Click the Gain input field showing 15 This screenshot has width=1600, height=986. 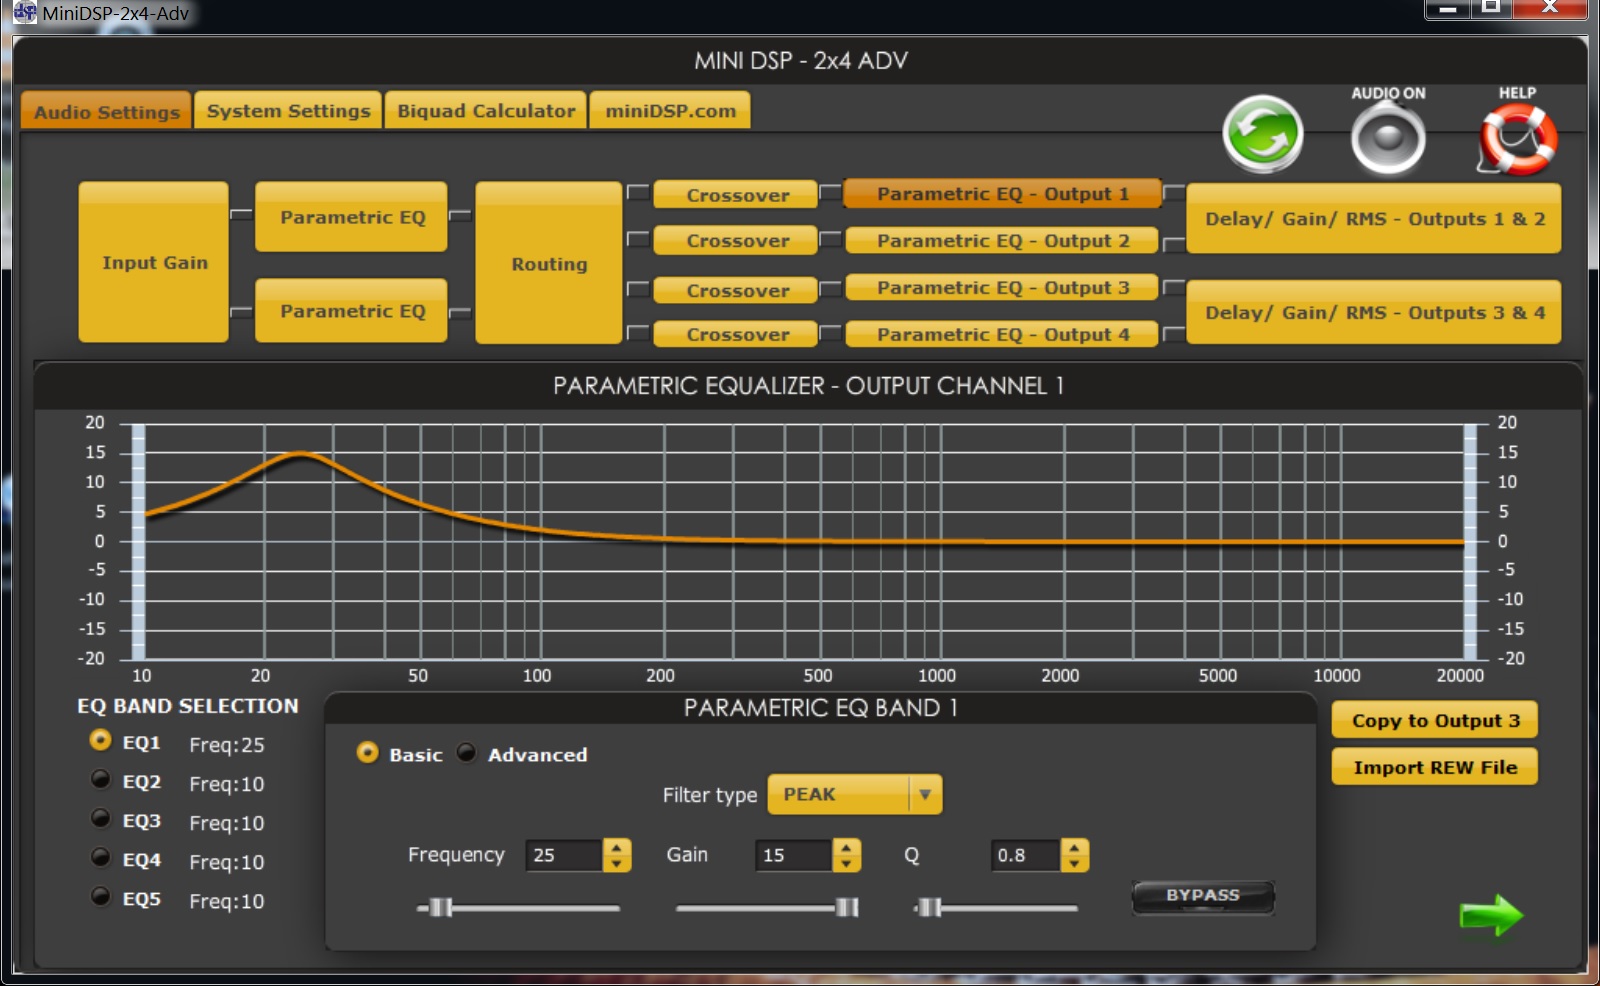tap(794, 855)
